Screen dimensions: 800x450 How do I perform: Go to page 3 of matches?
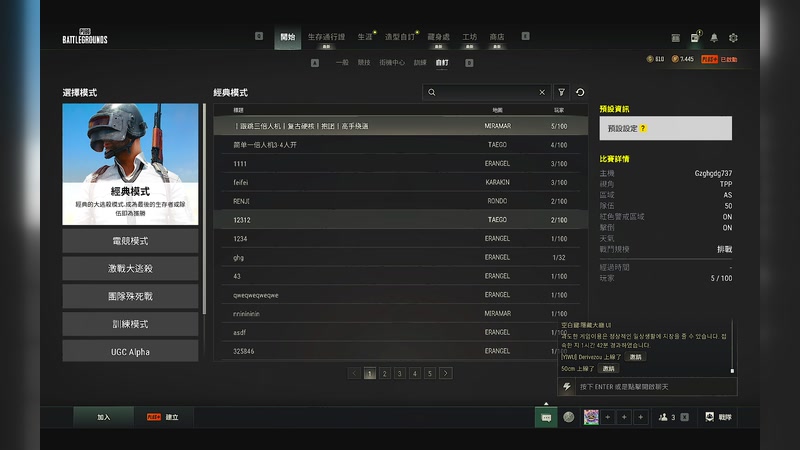point(400,373)
